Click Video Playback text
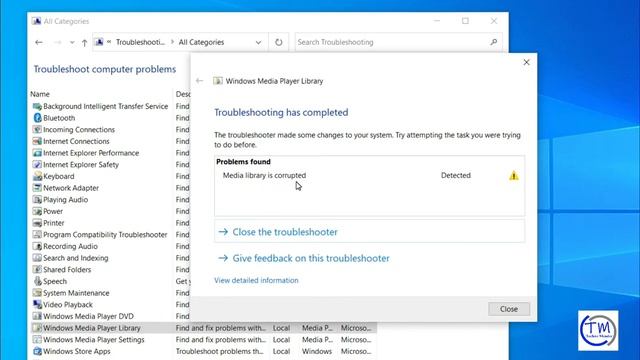This screenshot has width=640, height=360. [68, 305]
